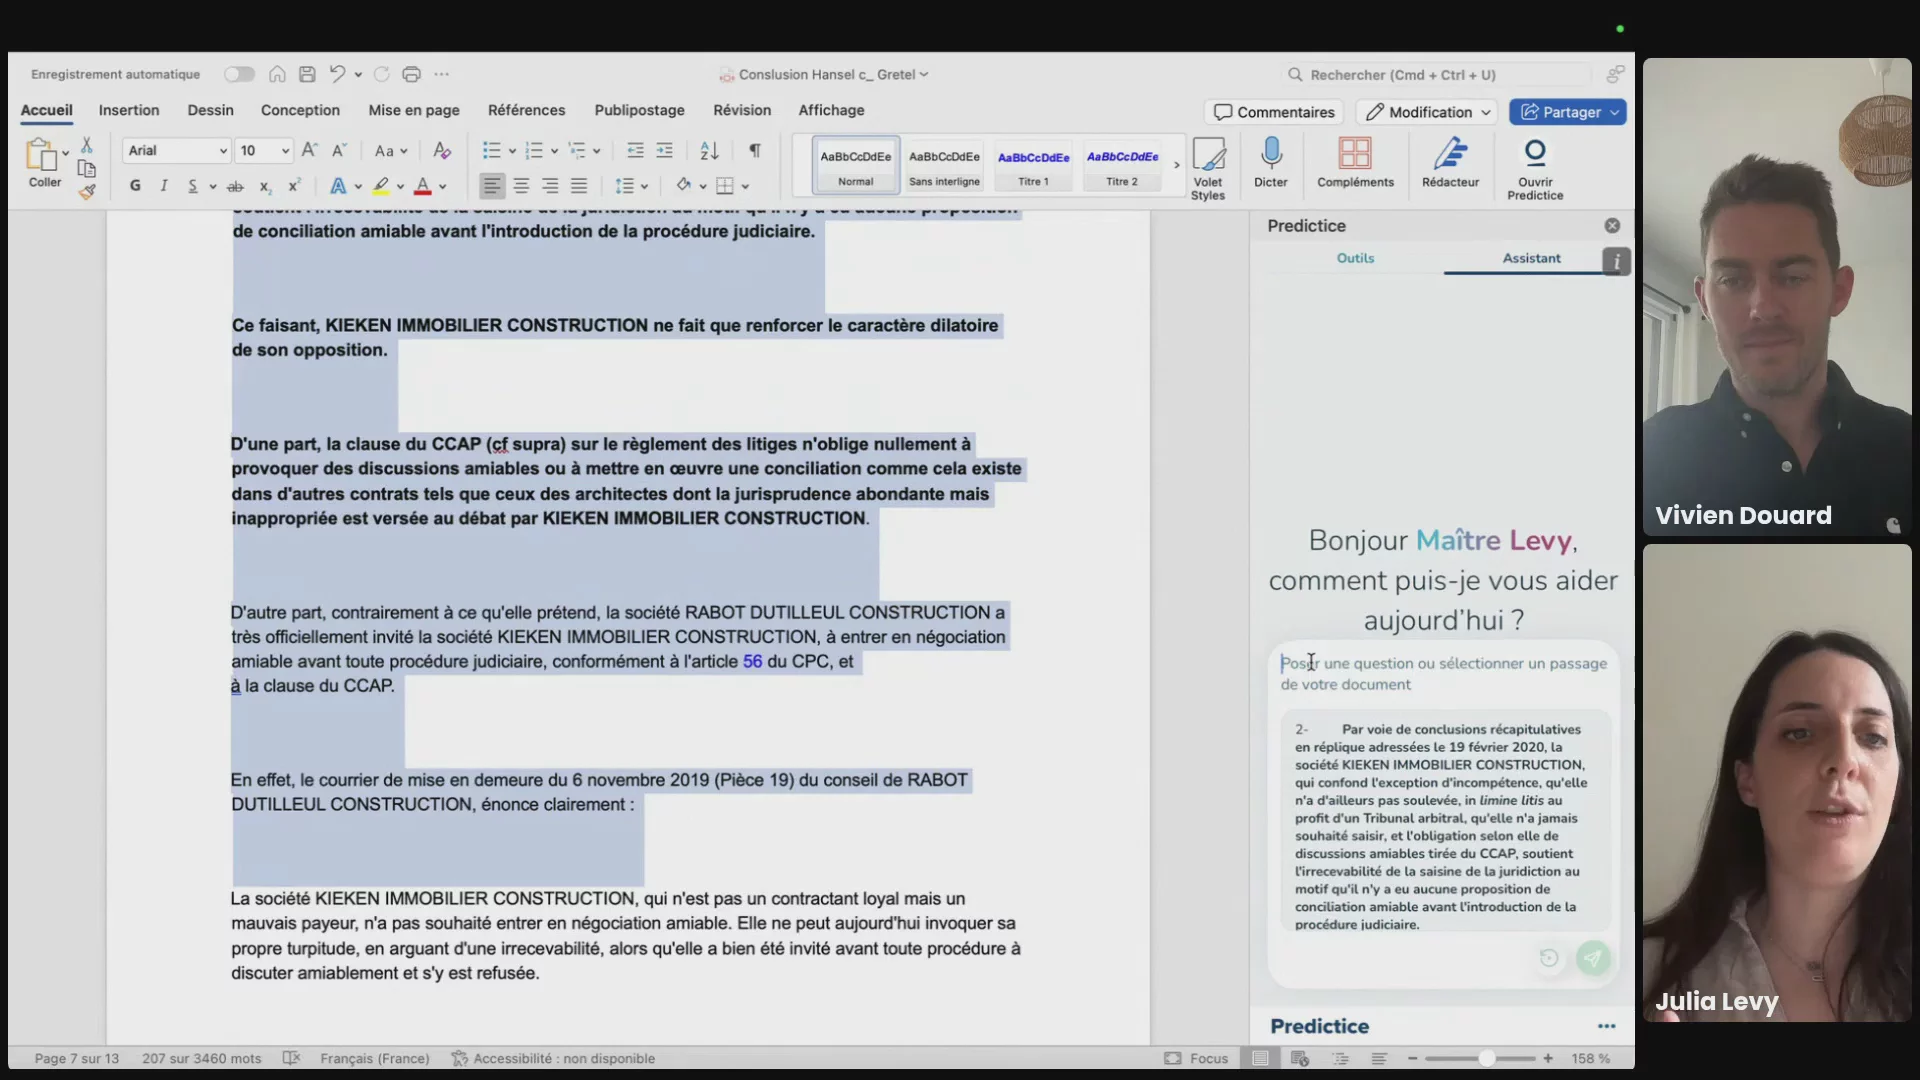Click the Partager share button

(x=1568, y=112)
